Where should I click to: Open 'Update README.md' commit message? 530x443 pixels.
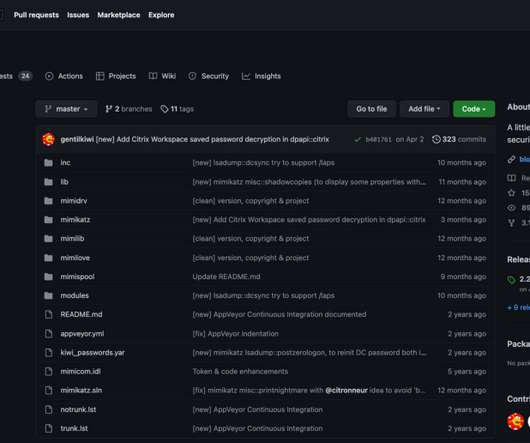click(226, 277)
